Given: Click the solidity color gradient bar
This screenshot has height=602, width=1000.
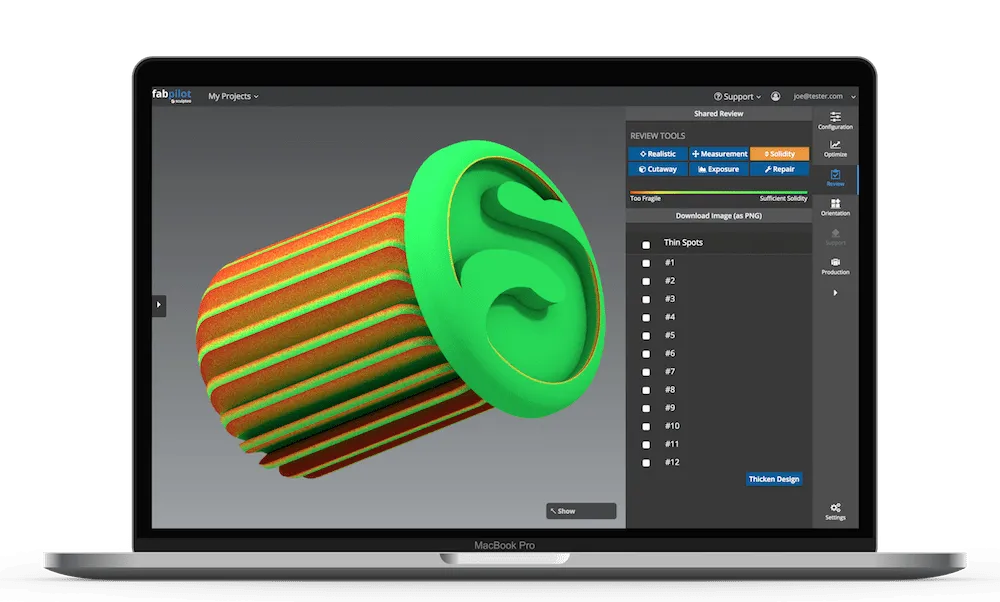Looking at the screenshot, I should click(718, 191).
